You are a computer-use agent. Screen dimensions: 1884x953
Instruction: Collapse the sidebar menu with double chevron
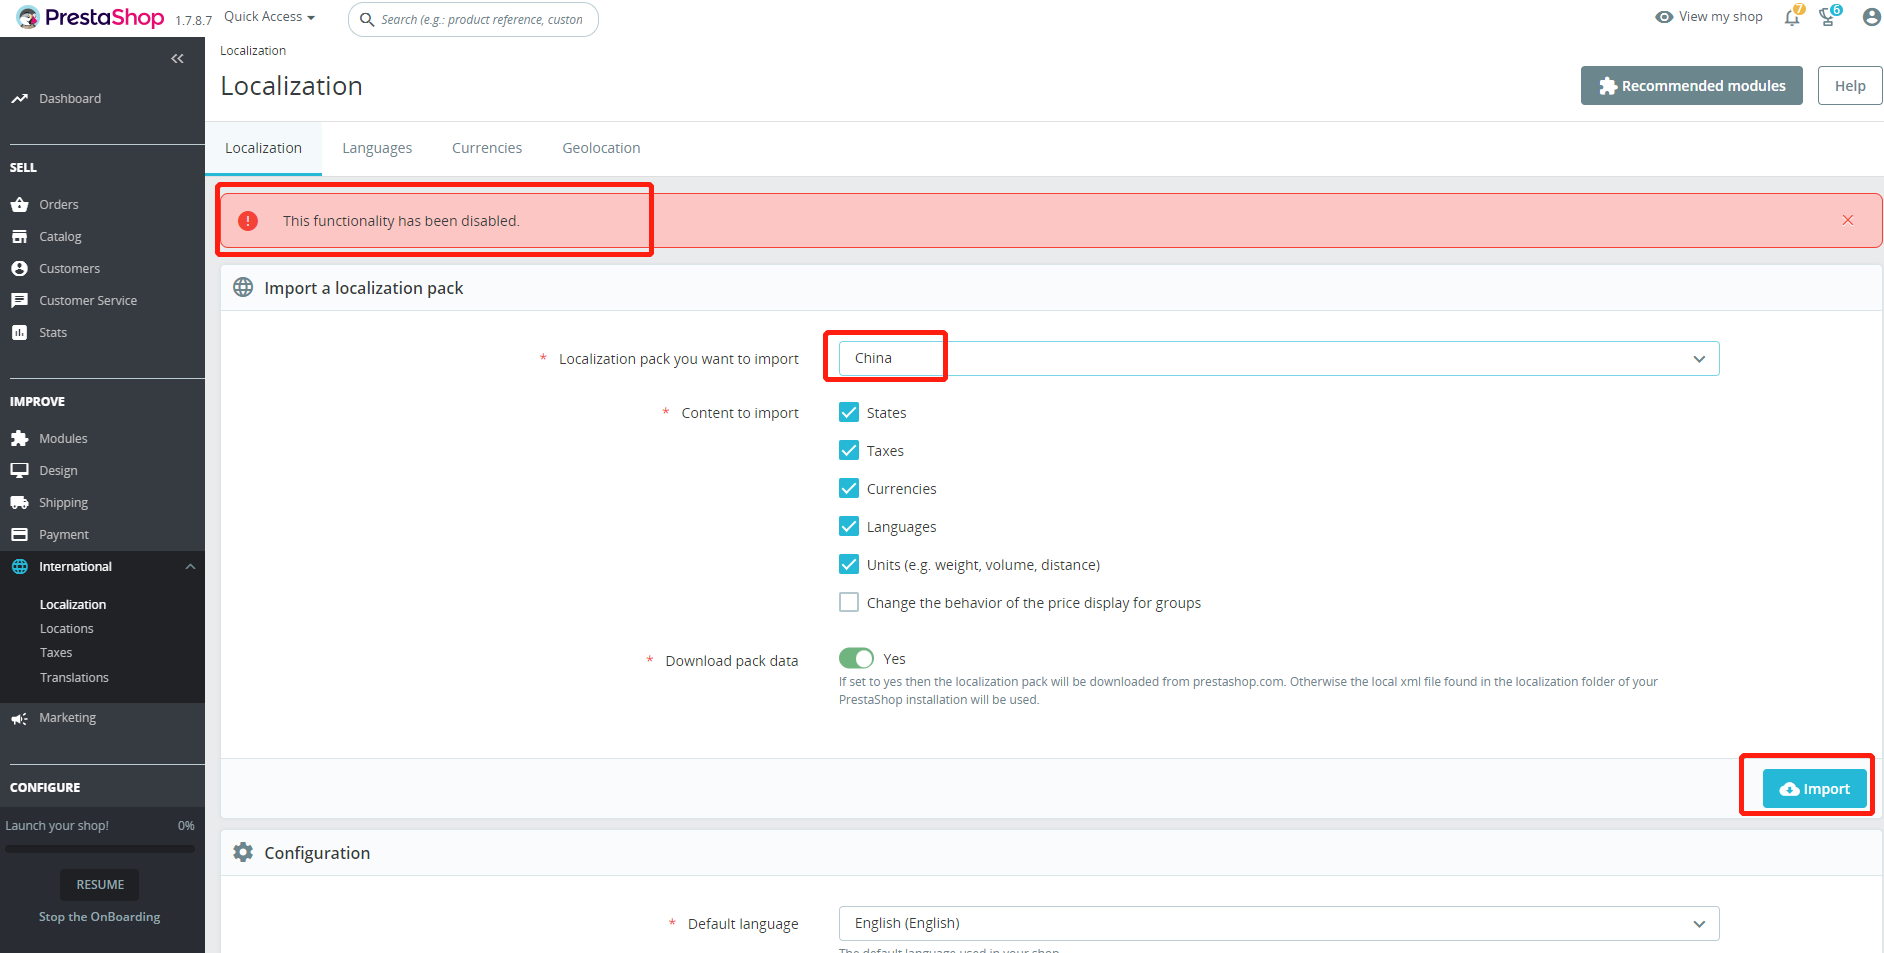click(x=177, y=59)
